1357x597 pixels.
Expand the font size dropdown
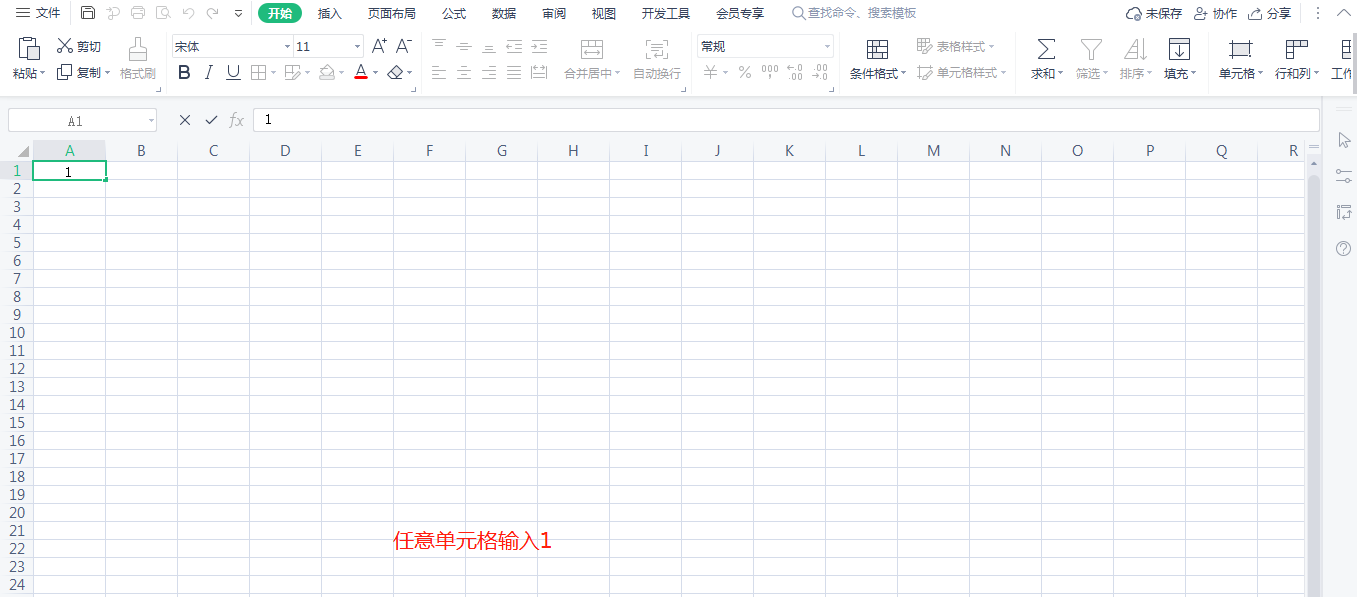358,47
